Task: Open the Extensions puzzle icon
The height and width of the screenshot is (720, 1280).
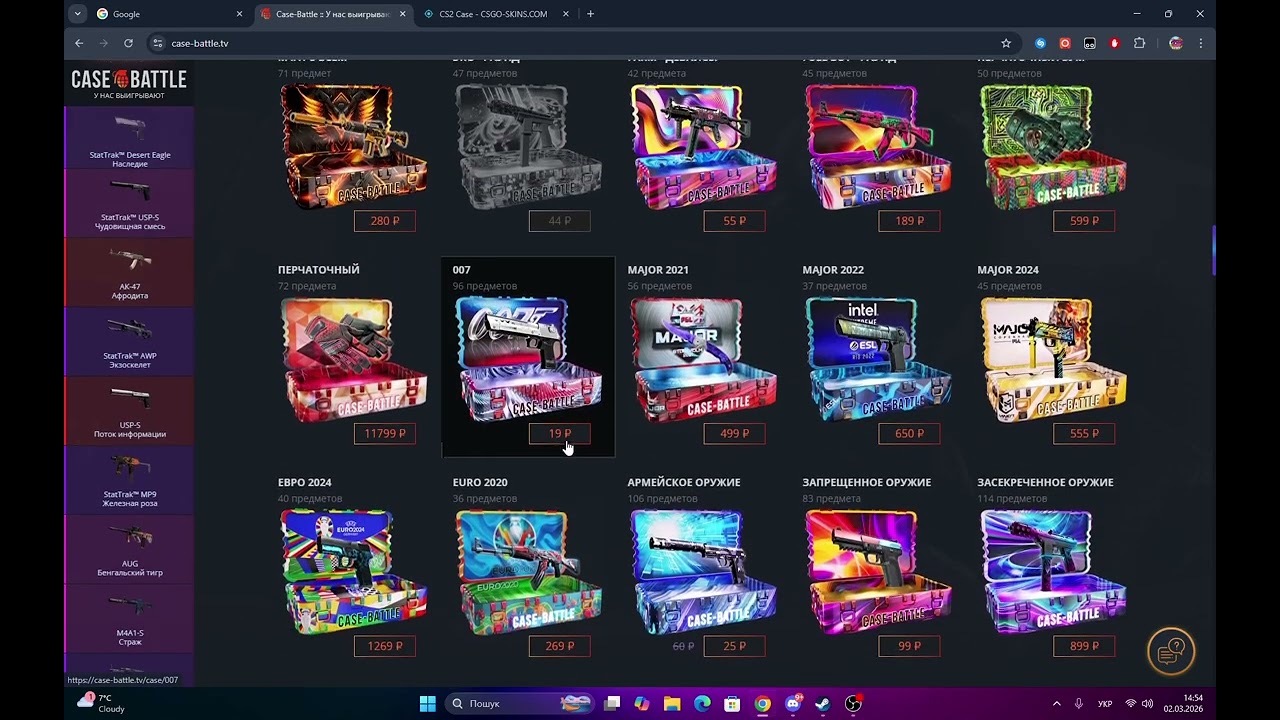Action: point(1139,43)
